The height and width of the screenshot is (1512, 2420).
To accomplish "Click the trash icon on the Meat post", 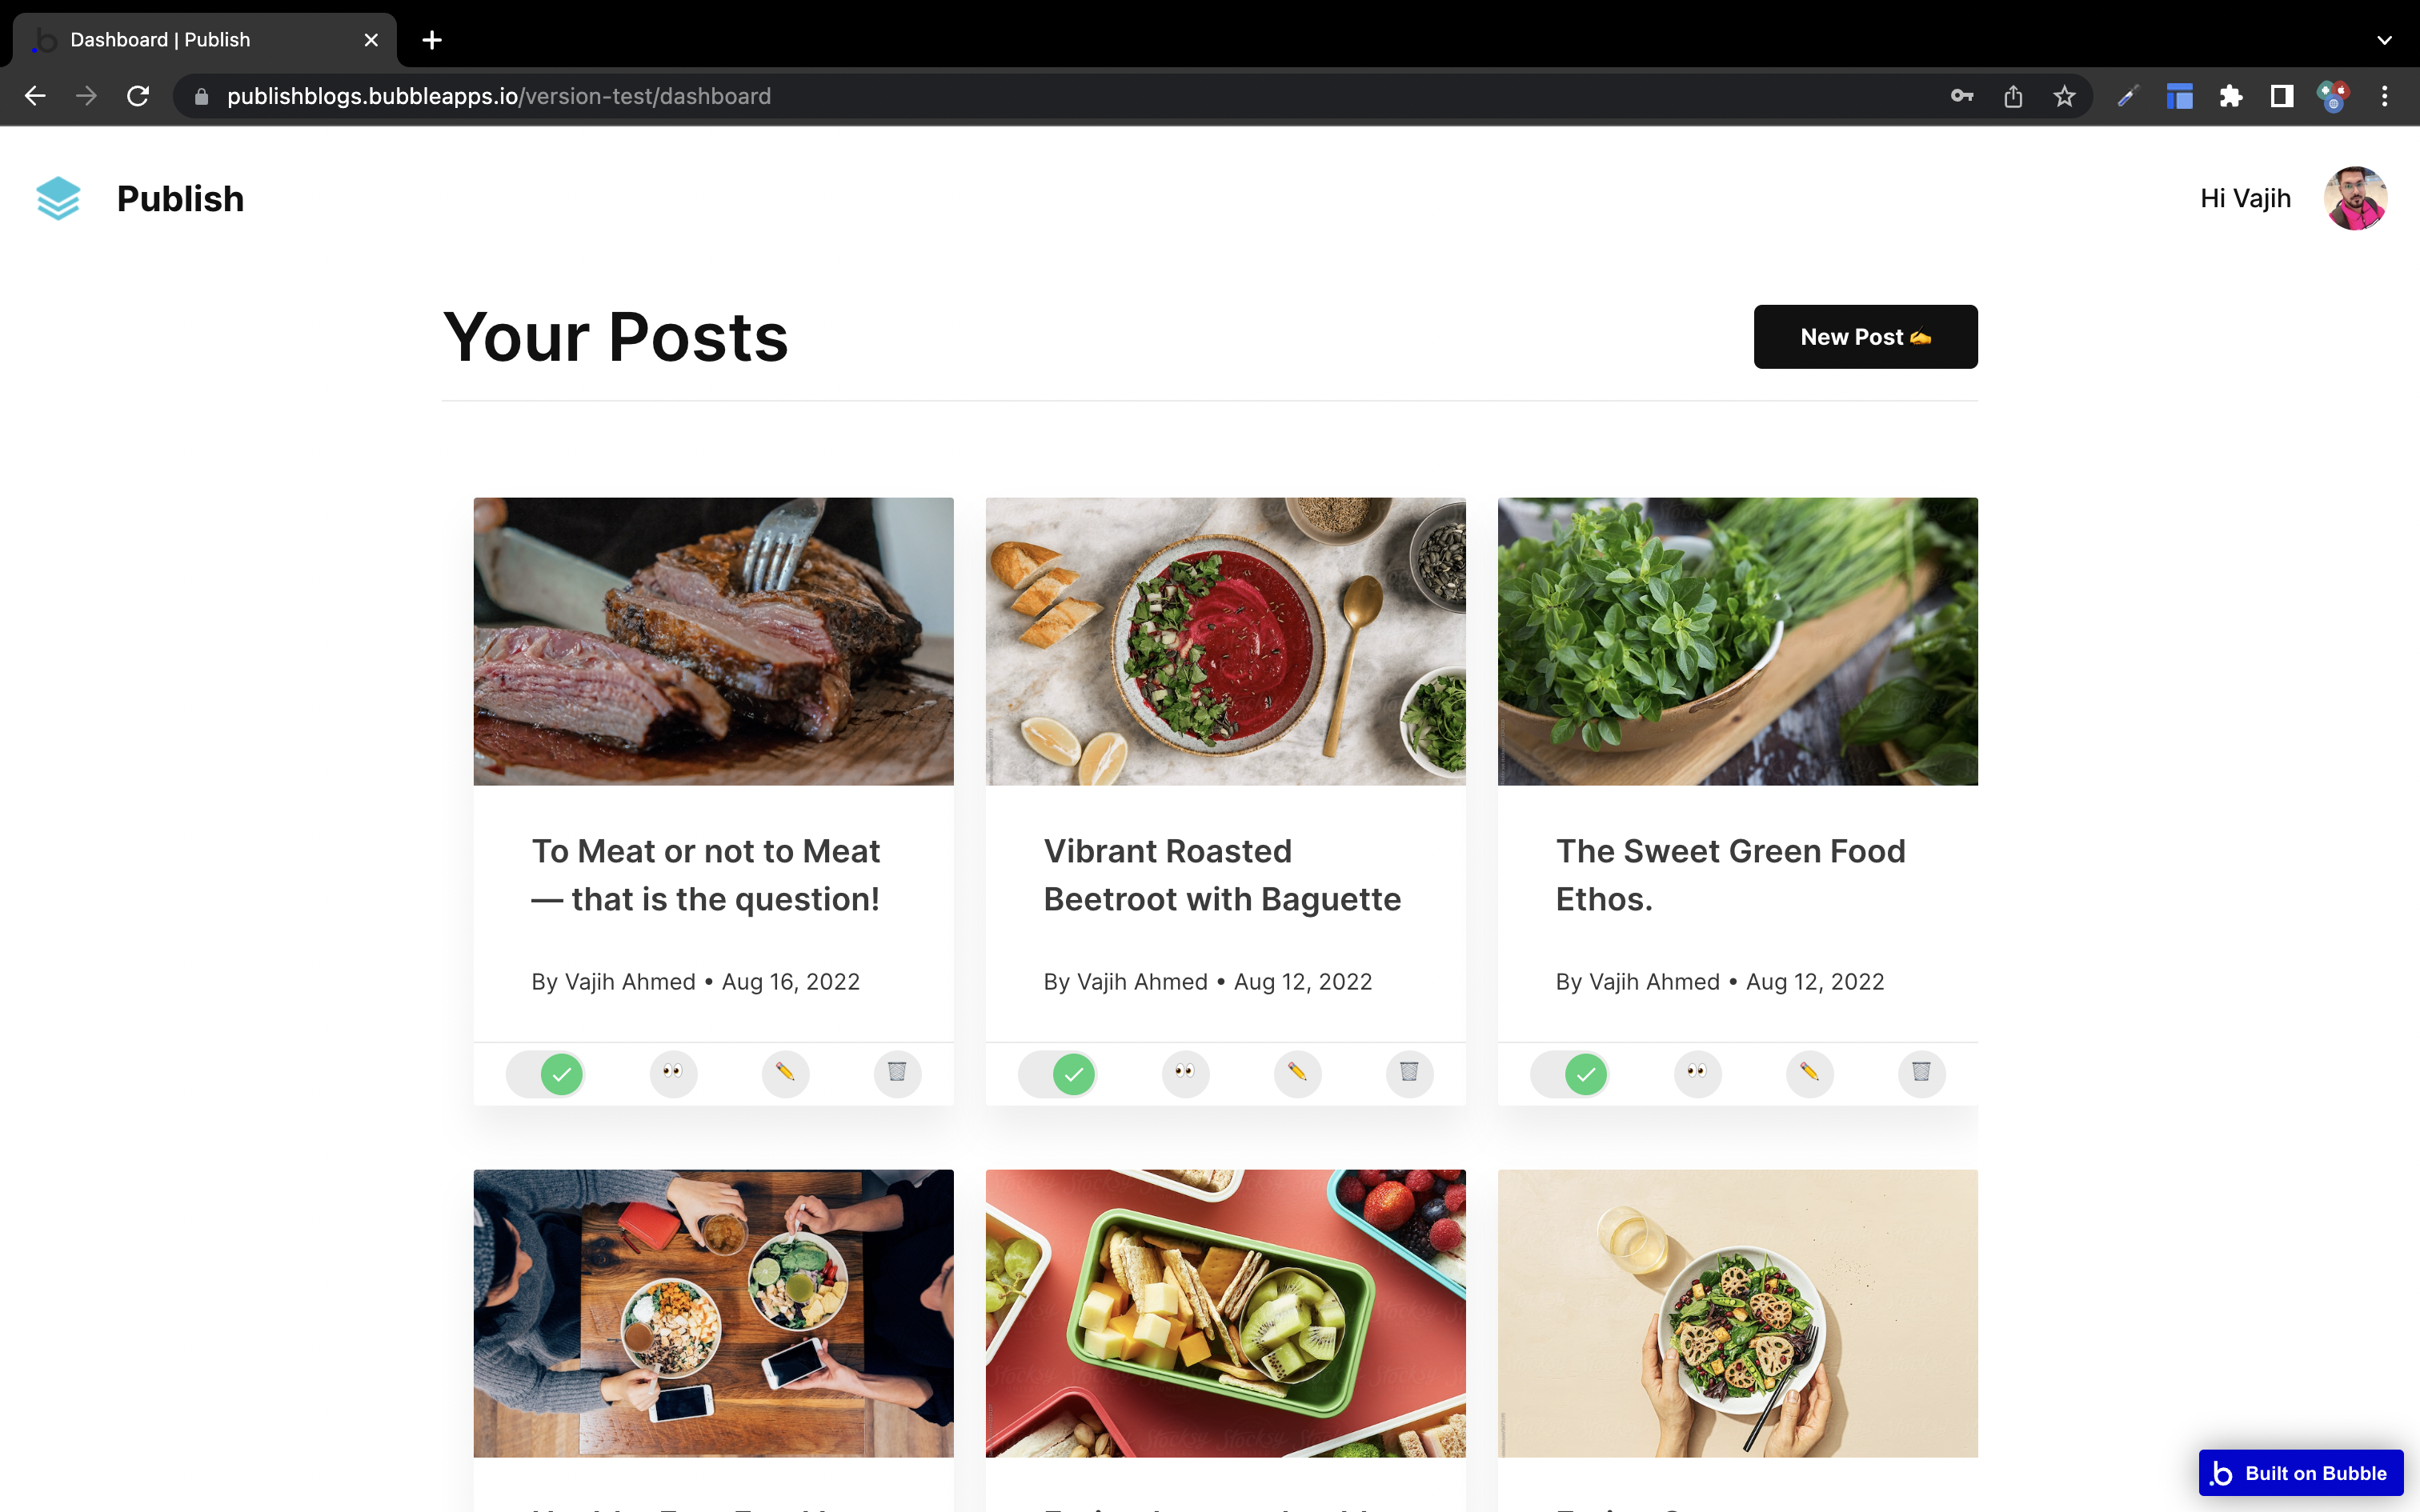I will pyautogui.click(x=897, y=1073).
